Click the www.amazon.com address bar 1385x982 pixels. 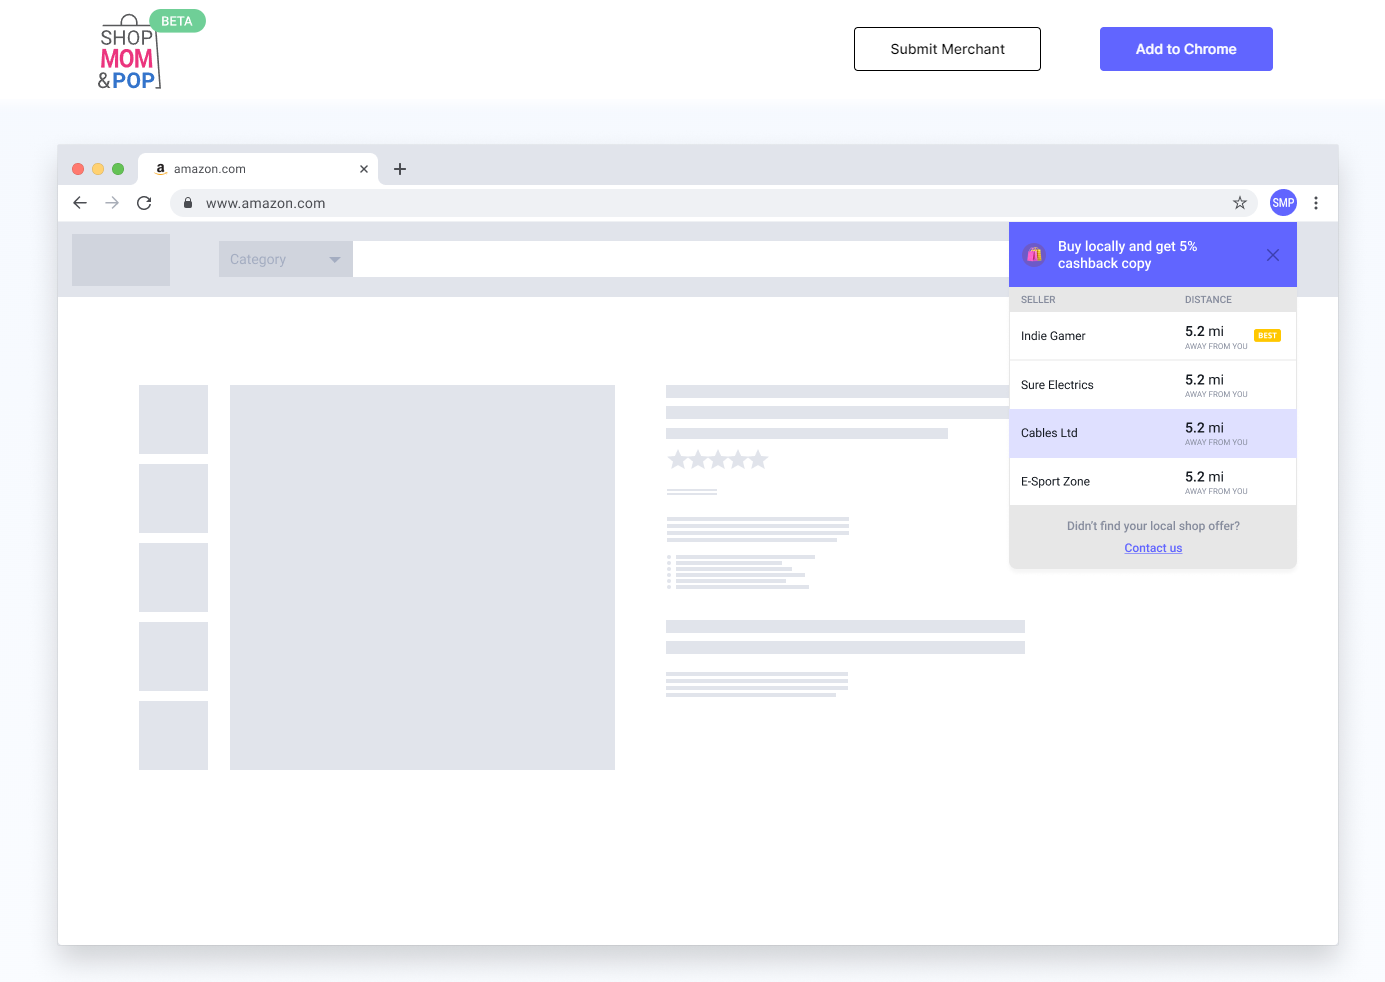pos(714,203)
